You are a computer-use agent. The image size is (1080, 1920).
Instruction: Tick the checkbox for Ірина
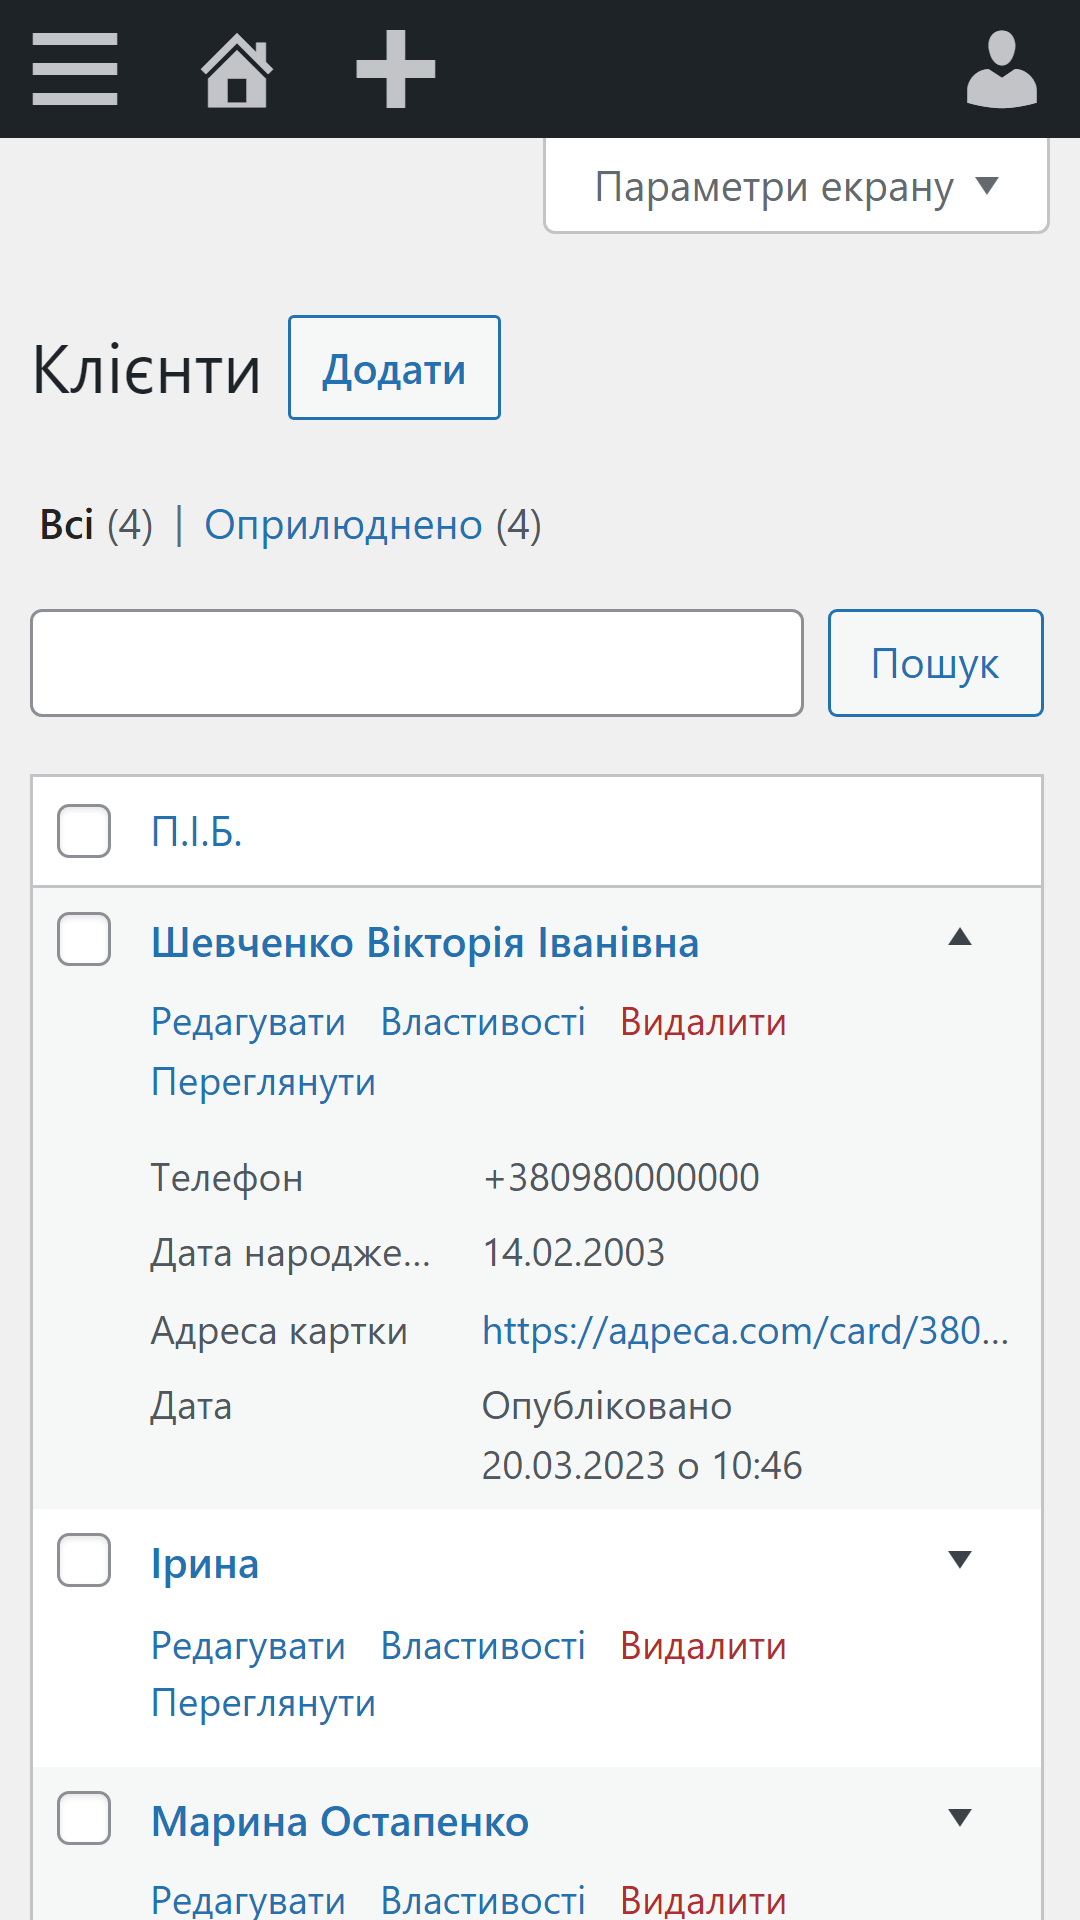(x=84, y=1560)
